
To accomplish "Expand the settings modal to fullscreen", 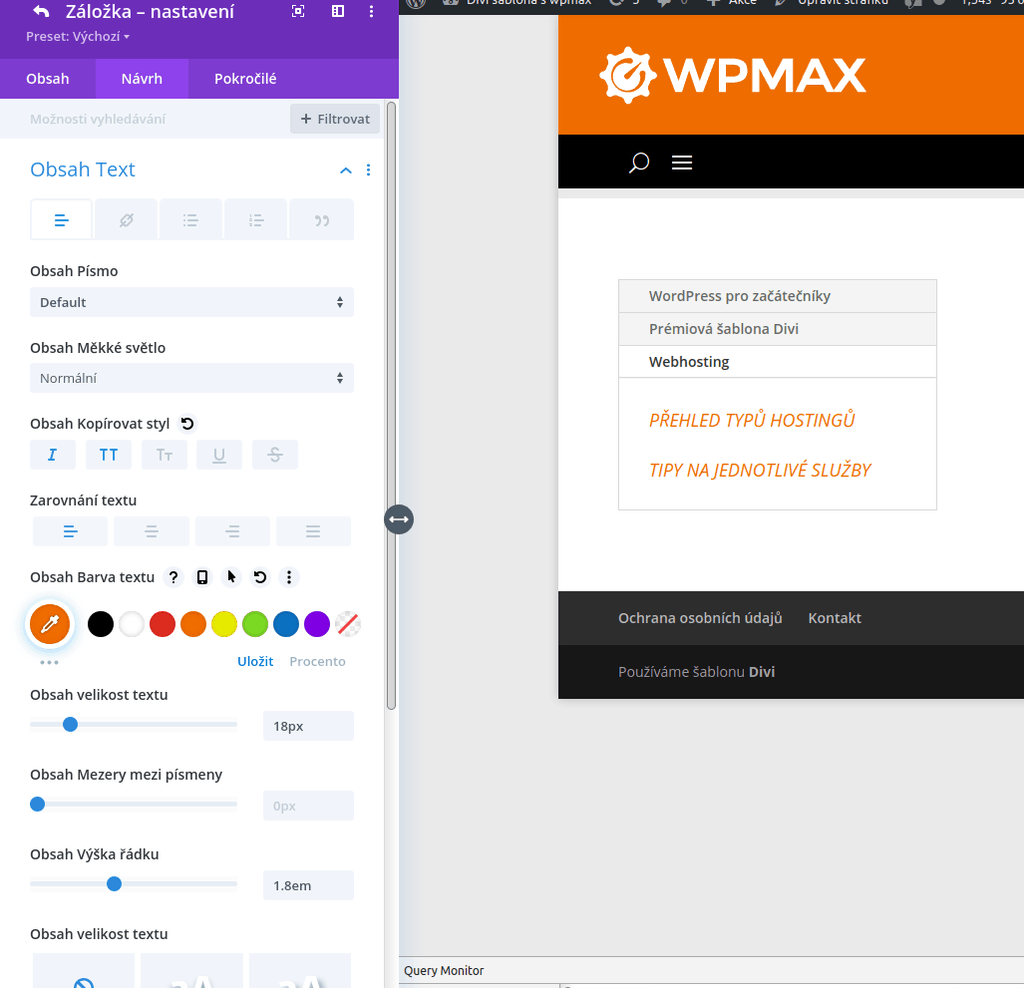I will 298,11.
